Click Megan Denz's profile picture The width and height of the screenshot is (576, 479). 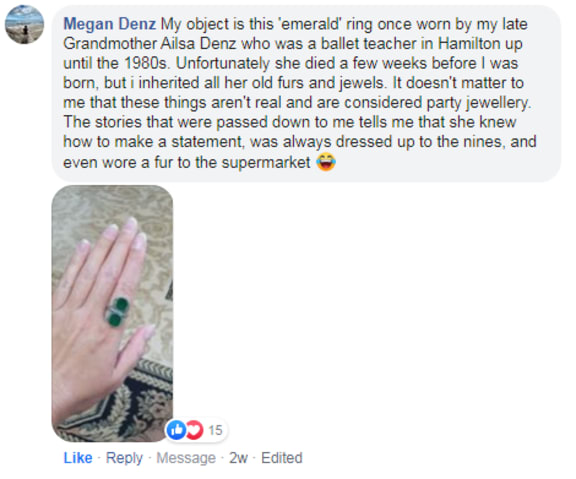pyautogui.click(x=24, y=24)
